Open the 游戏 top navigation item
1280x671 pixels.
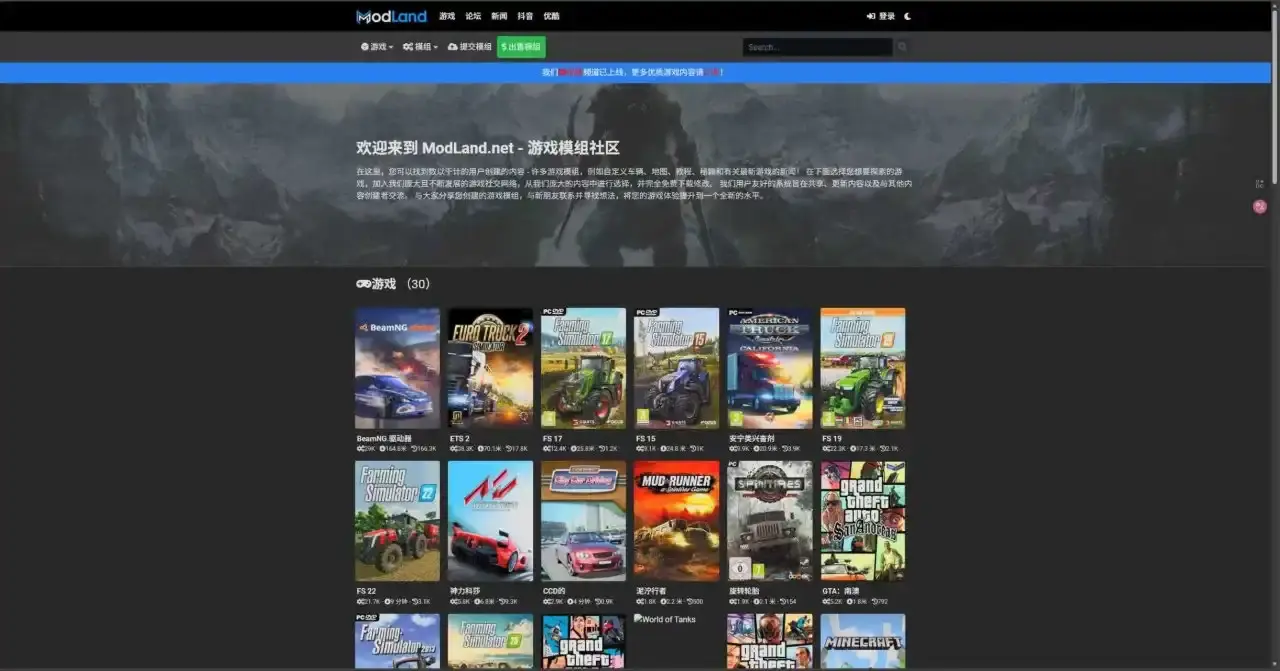447,16
